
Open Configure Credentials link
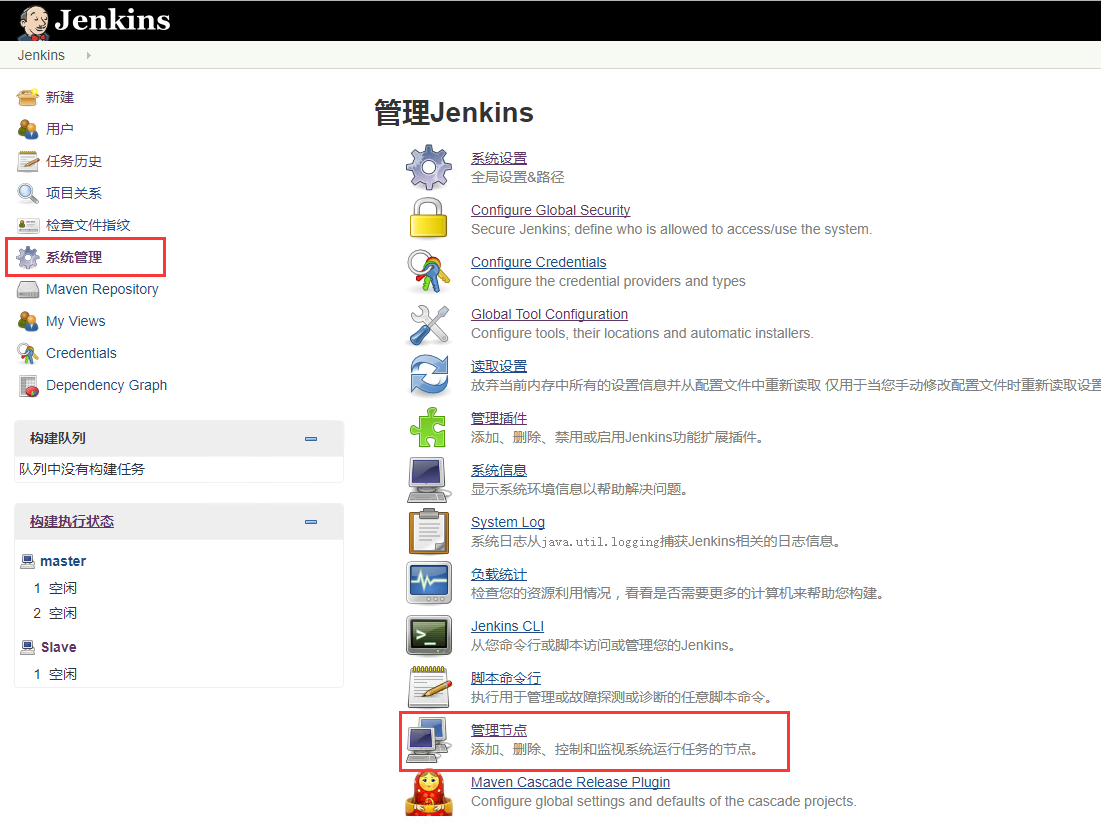(x=539, y=262)
